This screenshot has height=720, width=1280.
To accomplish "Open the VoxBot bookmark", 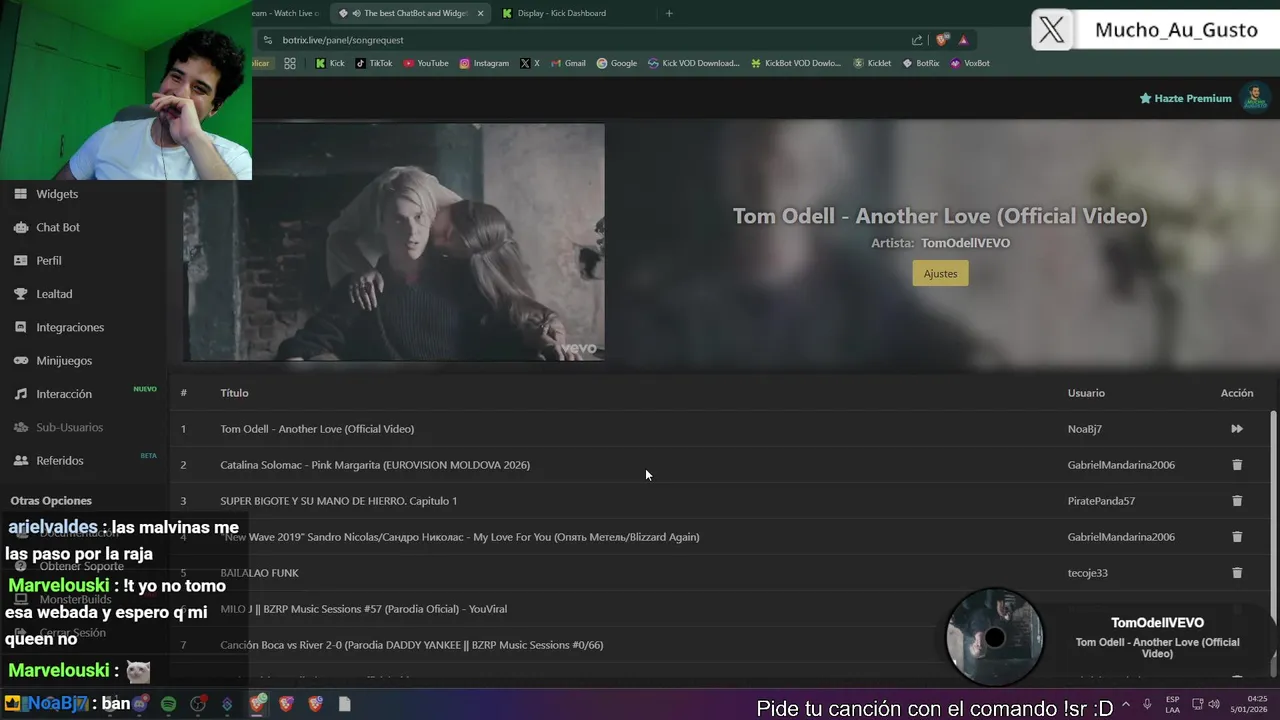I will pyautogui.click(x=970, y=63).
